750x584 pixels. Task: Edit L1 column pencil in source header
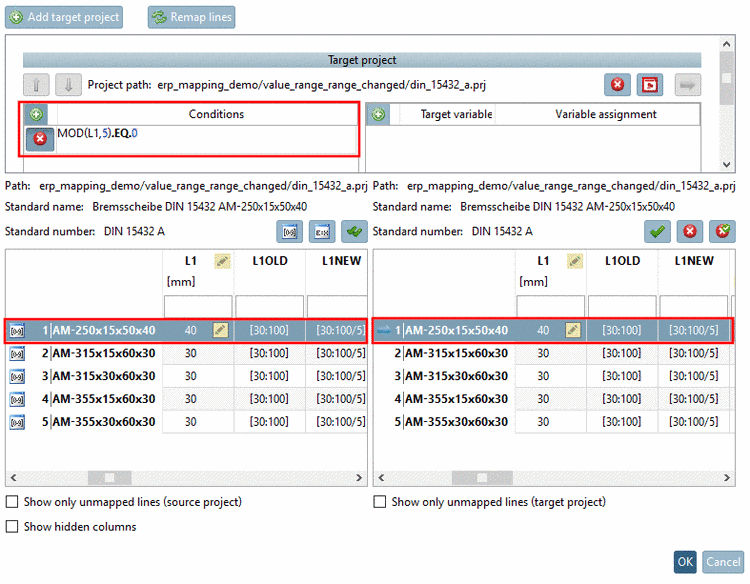222,261
